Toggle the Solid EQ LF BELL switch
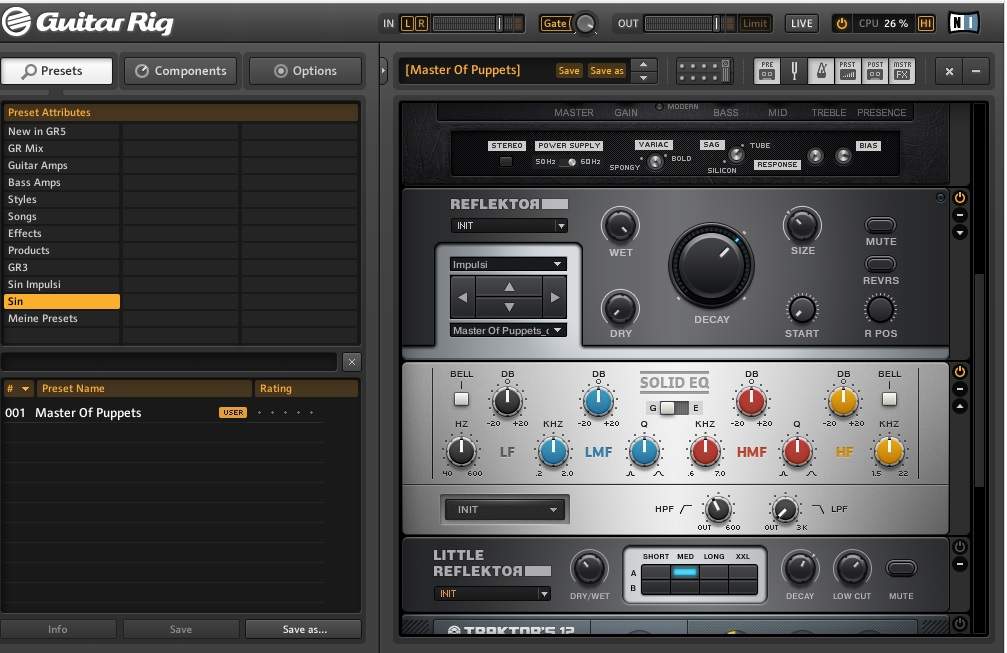 [x=461, y=399]
